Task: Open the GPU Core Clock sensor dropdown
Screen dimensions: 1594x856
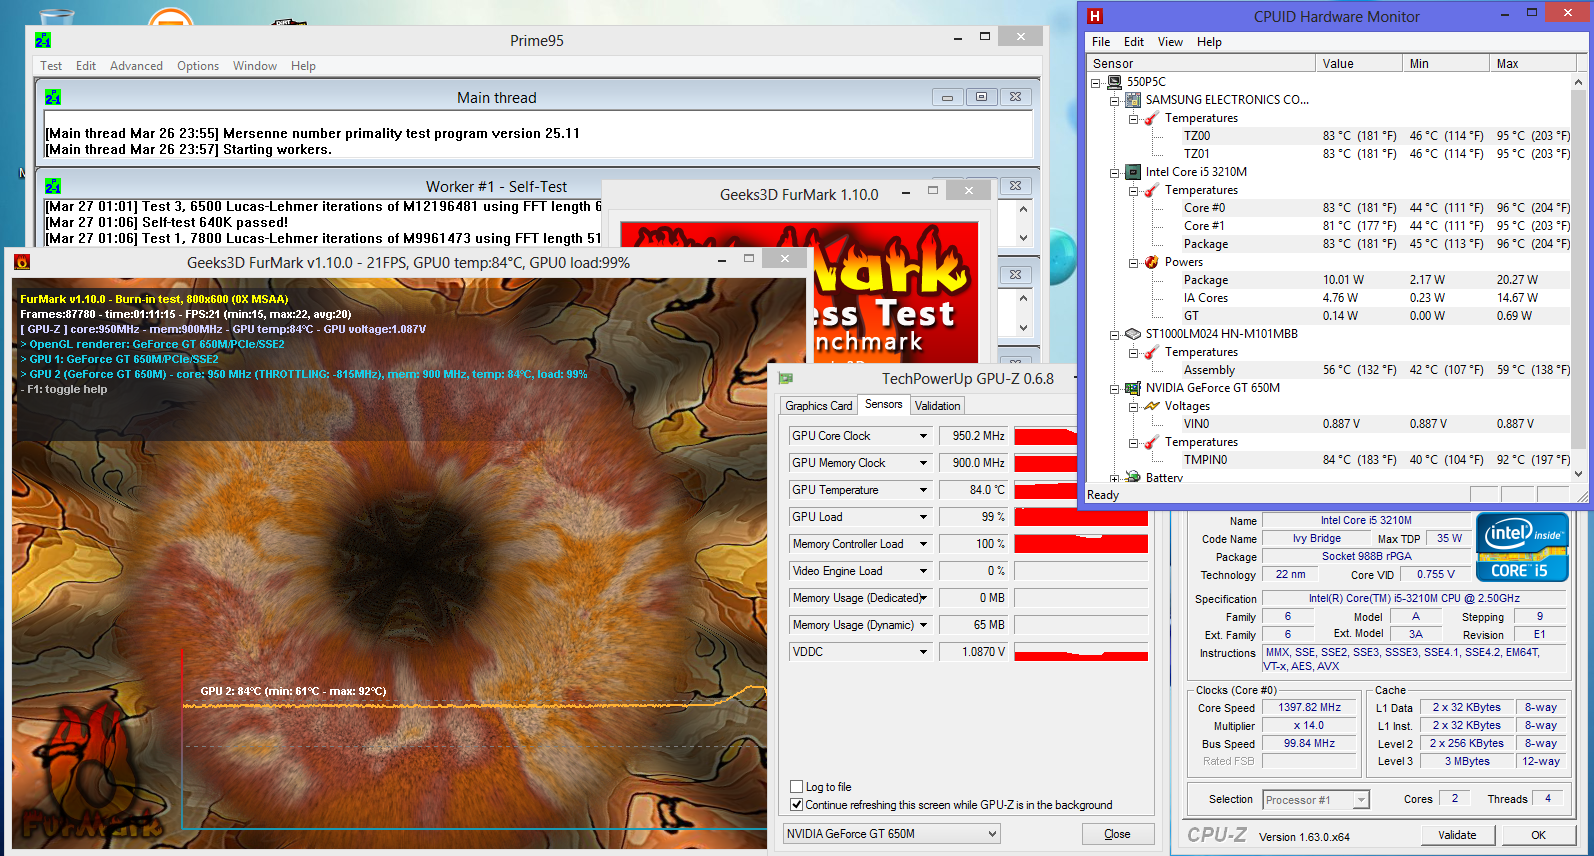Action: [923, 436]
